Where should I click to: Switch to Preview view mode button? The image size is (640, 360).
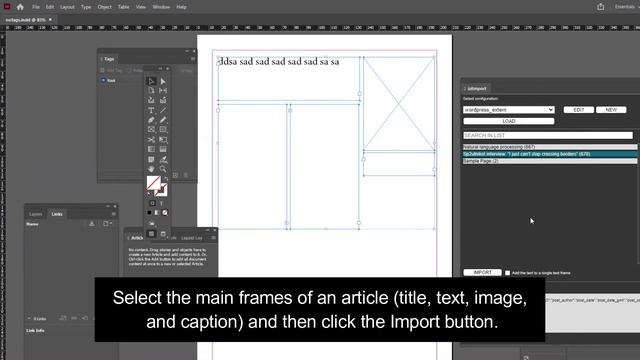tap(163, 234)
